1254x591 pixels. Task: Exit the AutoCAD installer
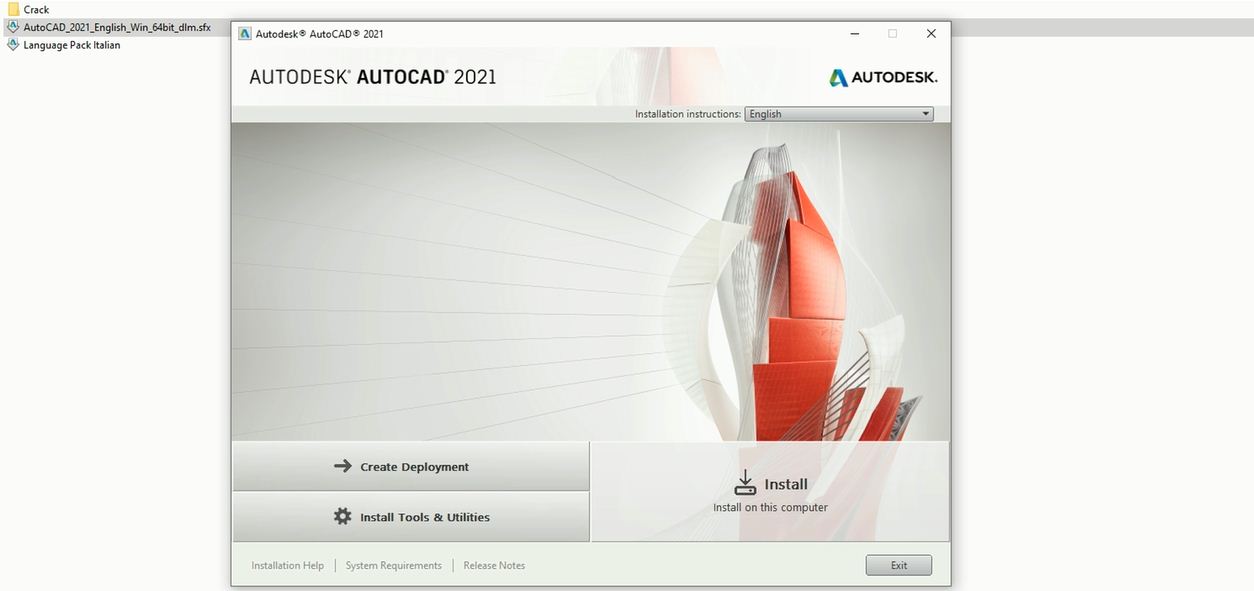(x=899, y=565)
